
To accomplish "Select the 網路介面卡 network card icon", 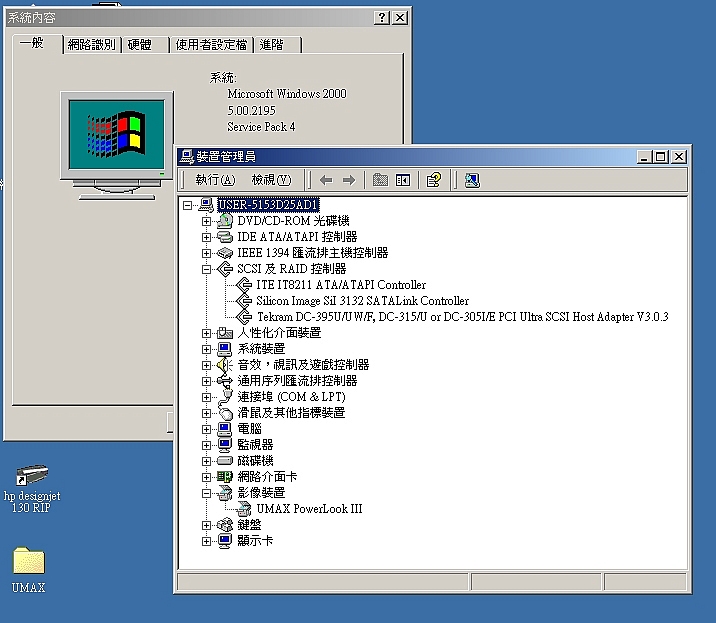I will click(x=224, y=477).
